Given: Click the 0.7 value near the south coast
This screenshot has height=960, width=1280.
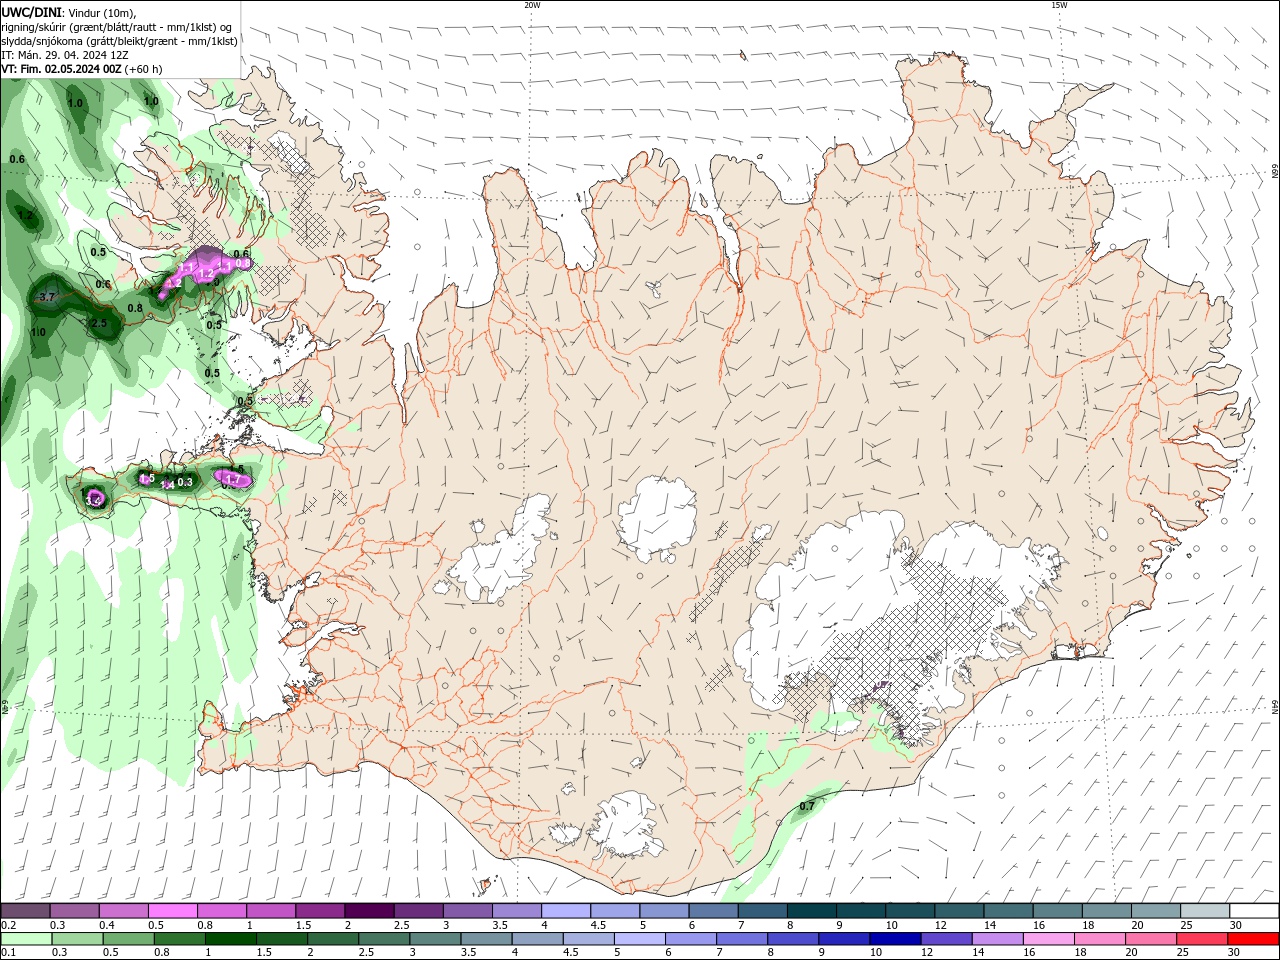Looking at the screenshot, I should (807, 806).
